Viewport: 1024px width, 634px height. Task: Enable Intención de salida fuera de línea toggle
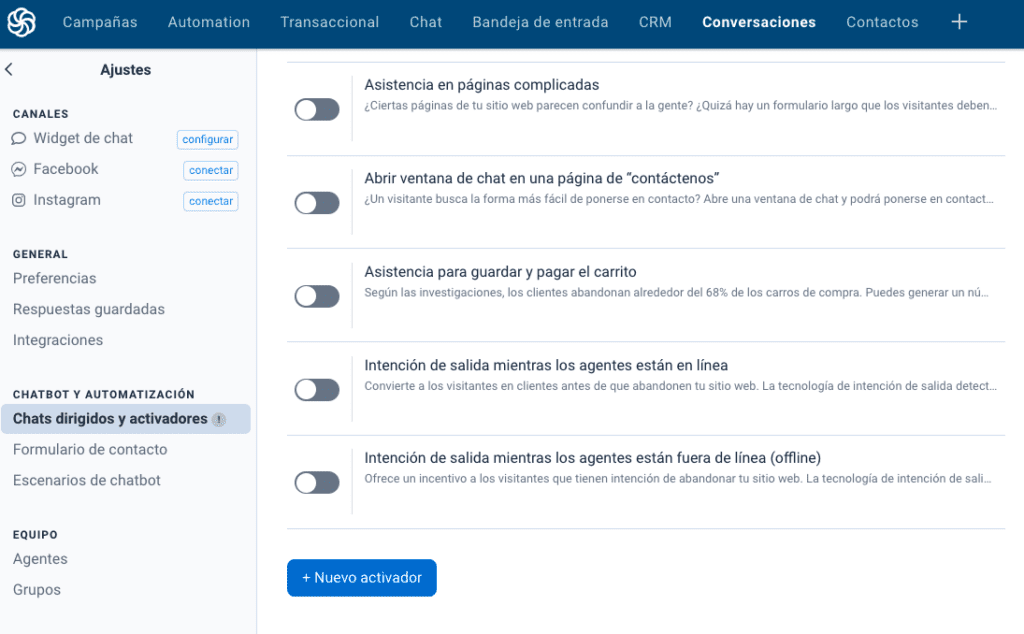[x=317, y=483]
